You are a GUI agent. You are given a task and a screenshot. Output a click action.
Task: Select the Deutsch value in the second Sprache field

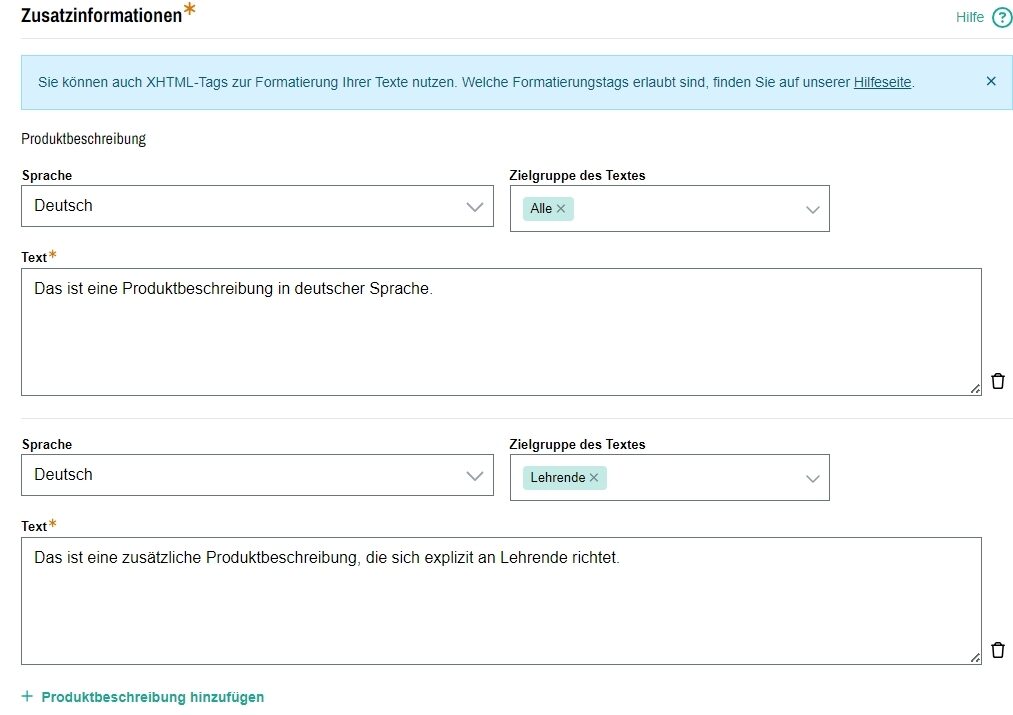pyautogui.click(x=63, y=475)
